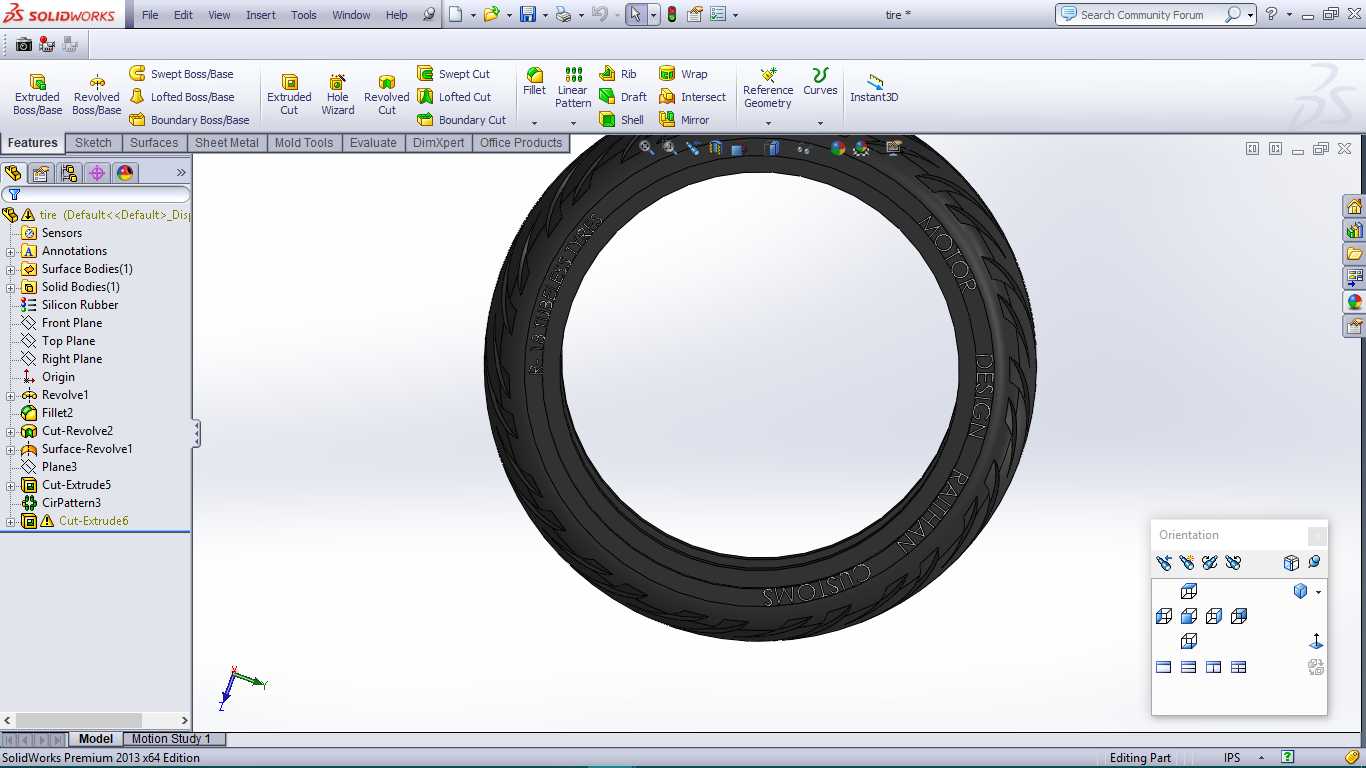Select the Revolved Boss/Base tool
This screenshot has width=1366, height=768.
[96, 94]
